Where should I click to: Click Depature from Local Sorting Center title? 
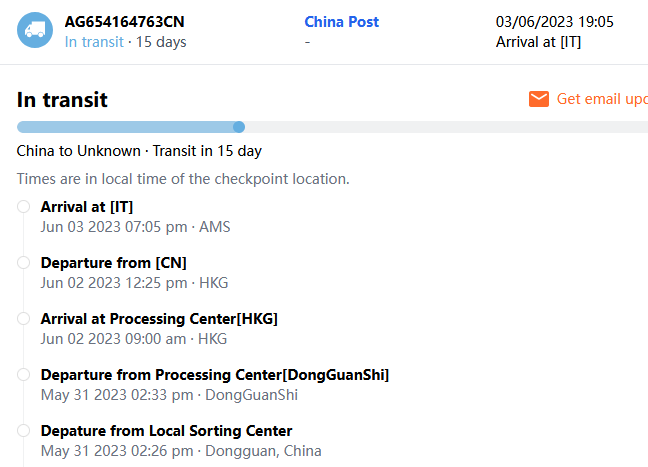[x=166, y=431]
